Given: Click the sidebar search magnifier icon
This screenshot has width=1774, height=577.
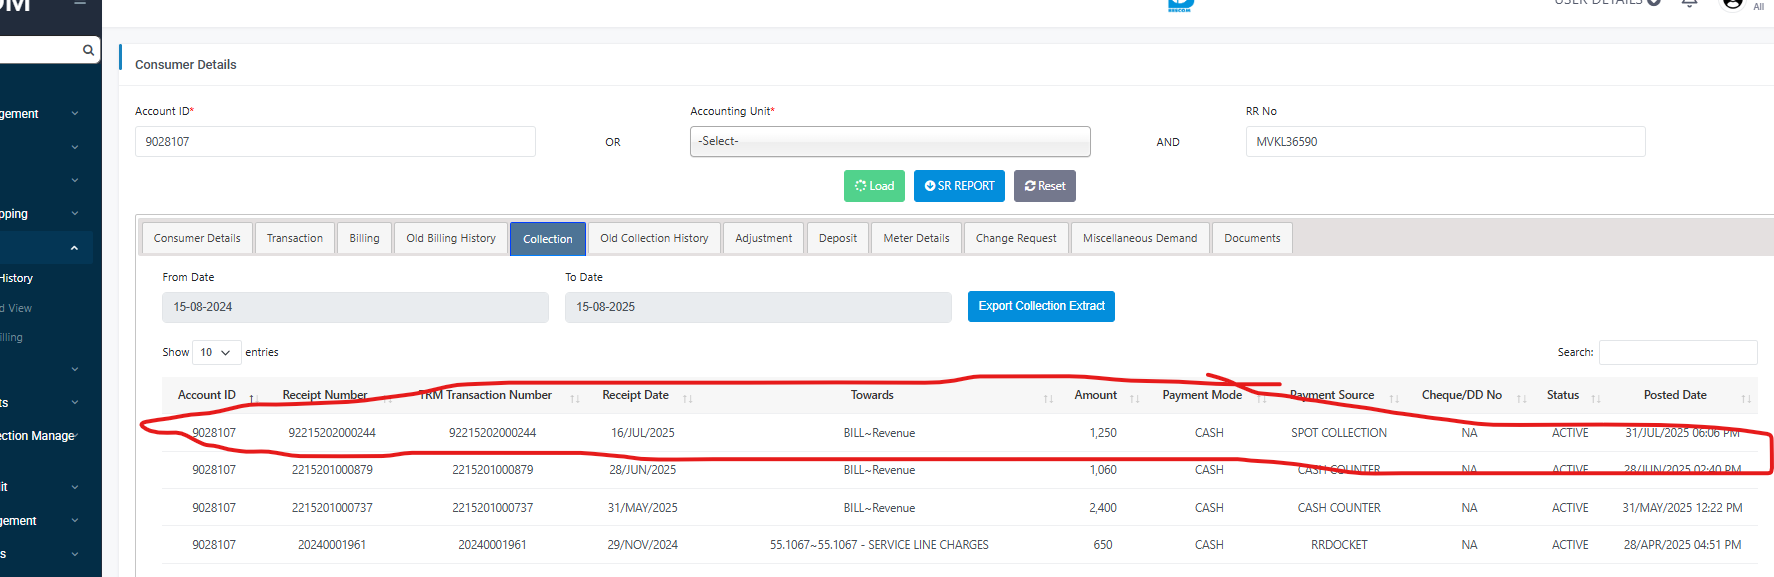Looking at the screenshot, I should [88, 50].
